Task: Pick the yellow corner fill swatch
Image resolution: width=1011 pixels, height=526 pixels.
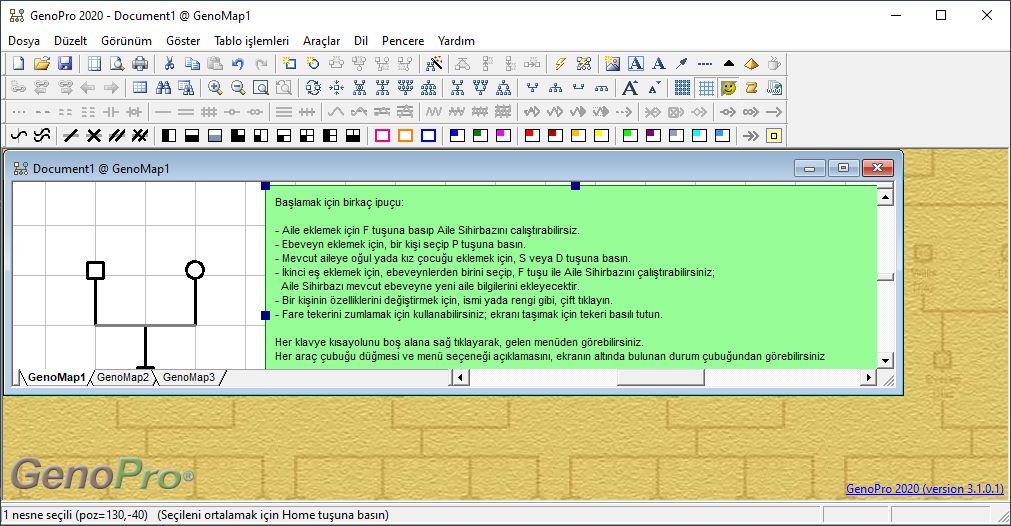Action: [601, 135]
